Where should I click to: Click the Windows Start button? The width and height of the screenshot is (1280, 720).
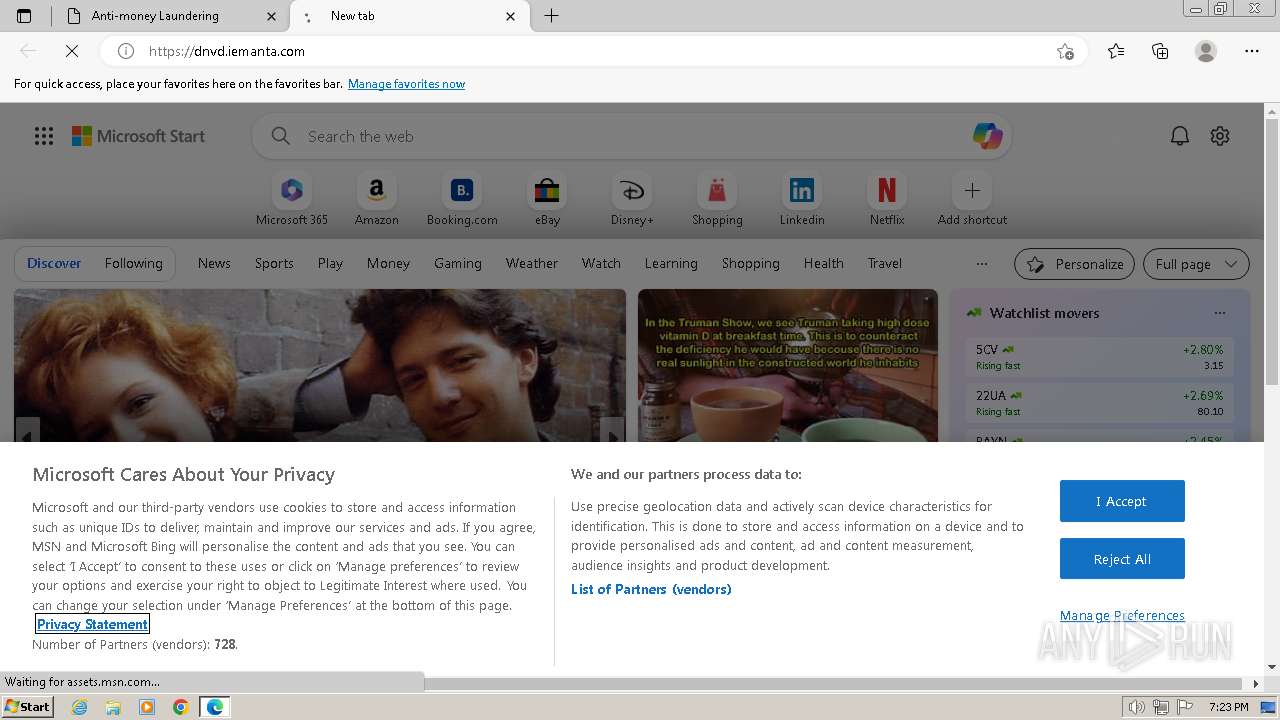click(x=28, y=706)
